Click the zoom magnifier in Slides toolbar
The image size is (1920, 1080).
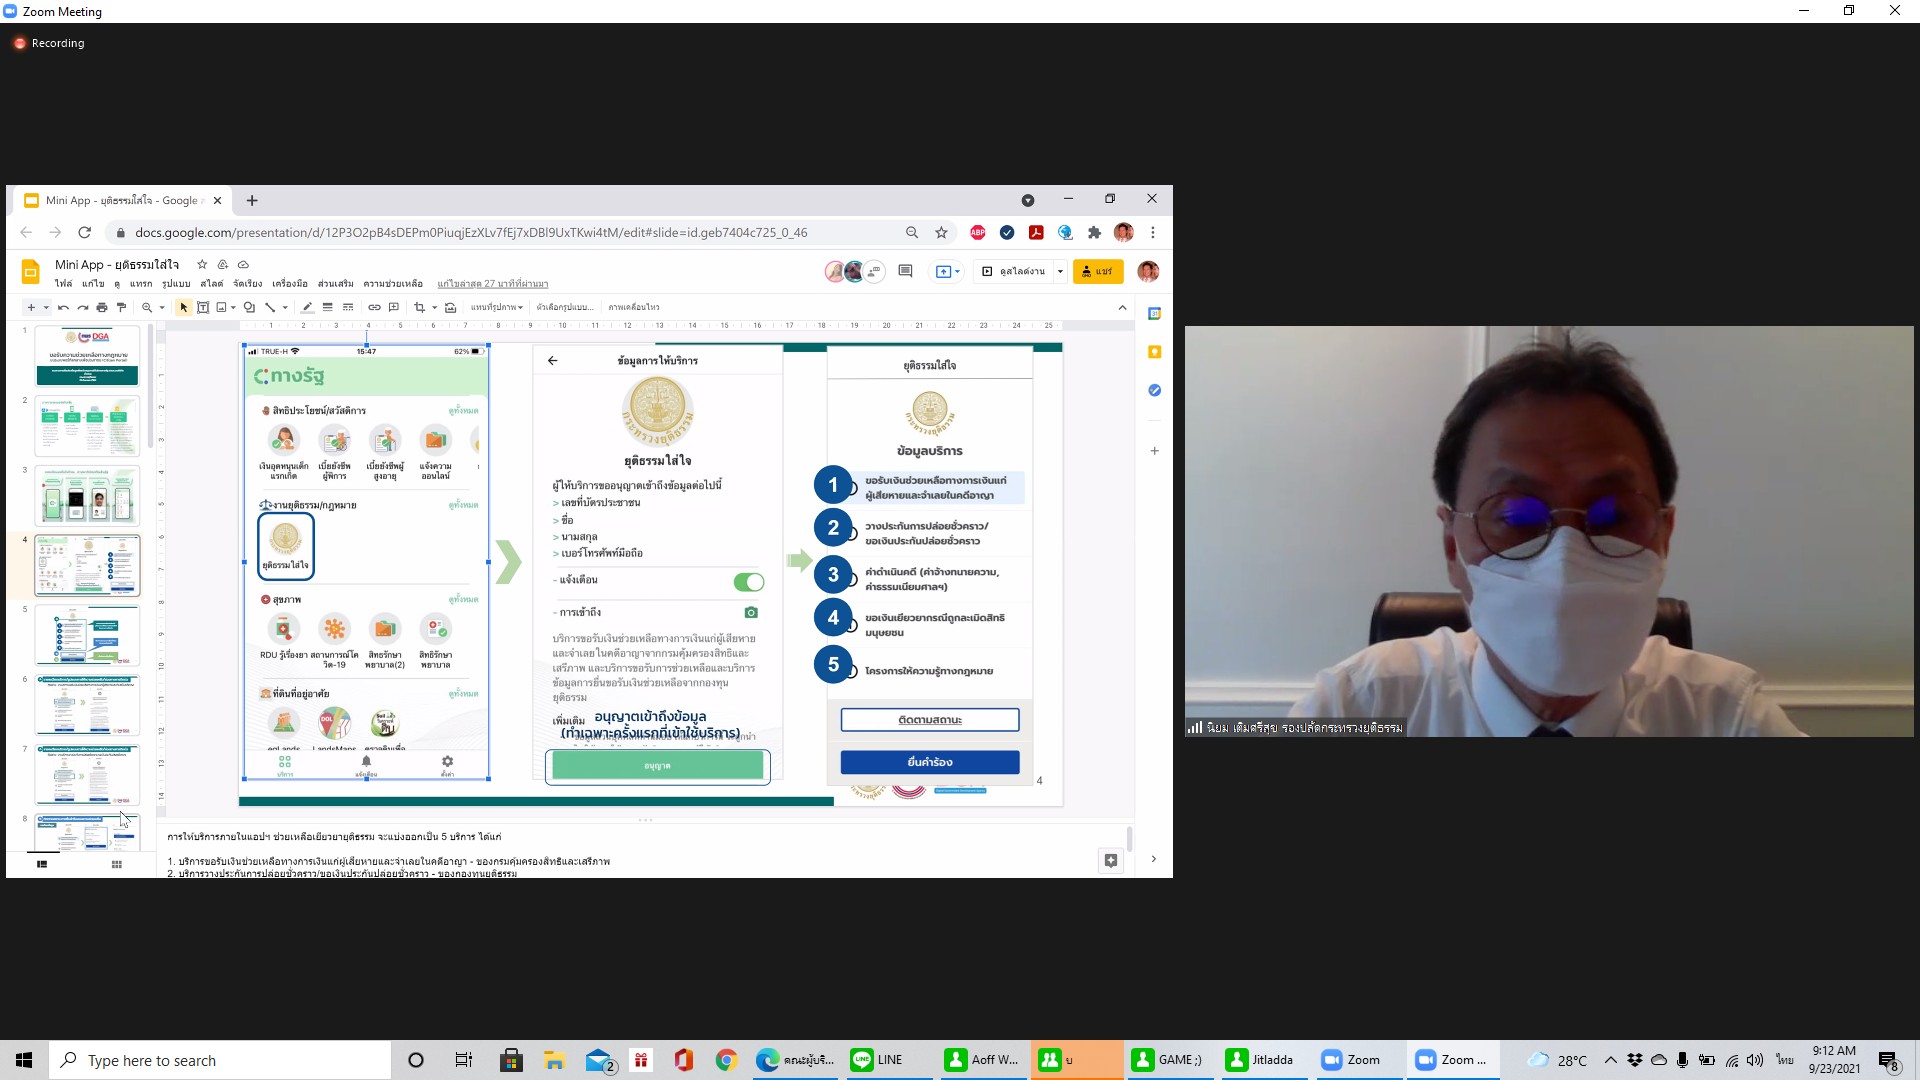[147, 307]
